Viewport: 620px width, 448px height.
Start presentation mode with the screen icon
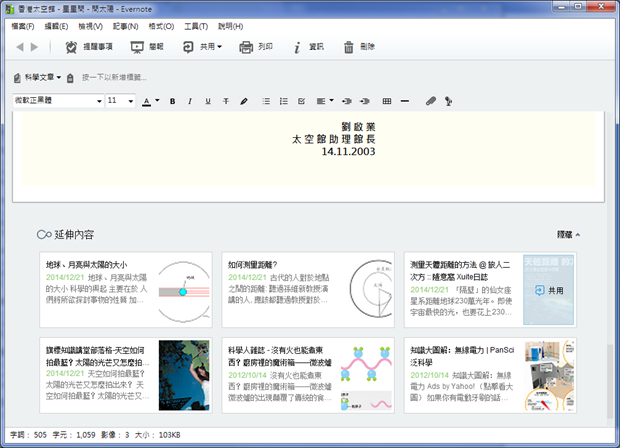(137, 47)
